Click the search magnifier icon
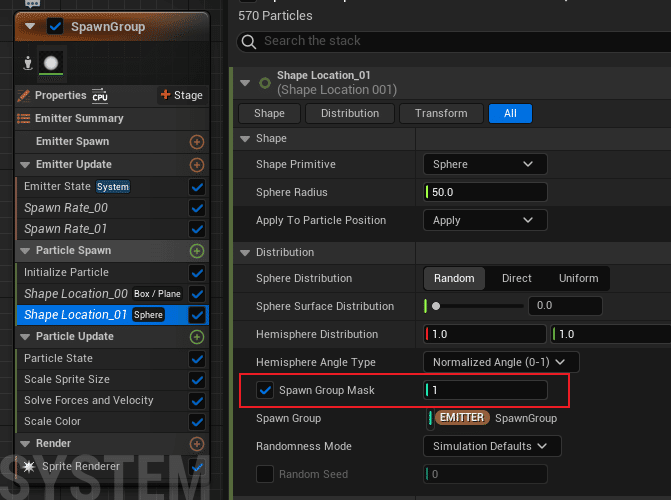671x500 pixels. coord(249,42)
